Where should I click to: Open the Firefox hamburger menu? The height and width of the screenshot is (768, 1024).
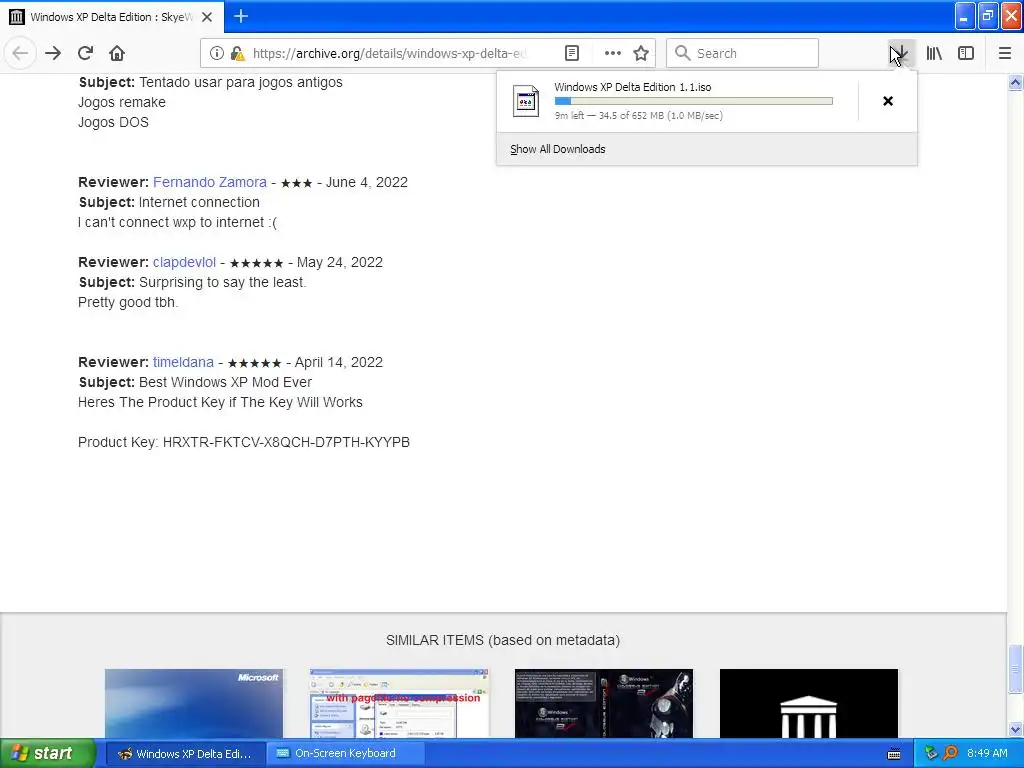pyautogui.click(x=1004, y=53)
